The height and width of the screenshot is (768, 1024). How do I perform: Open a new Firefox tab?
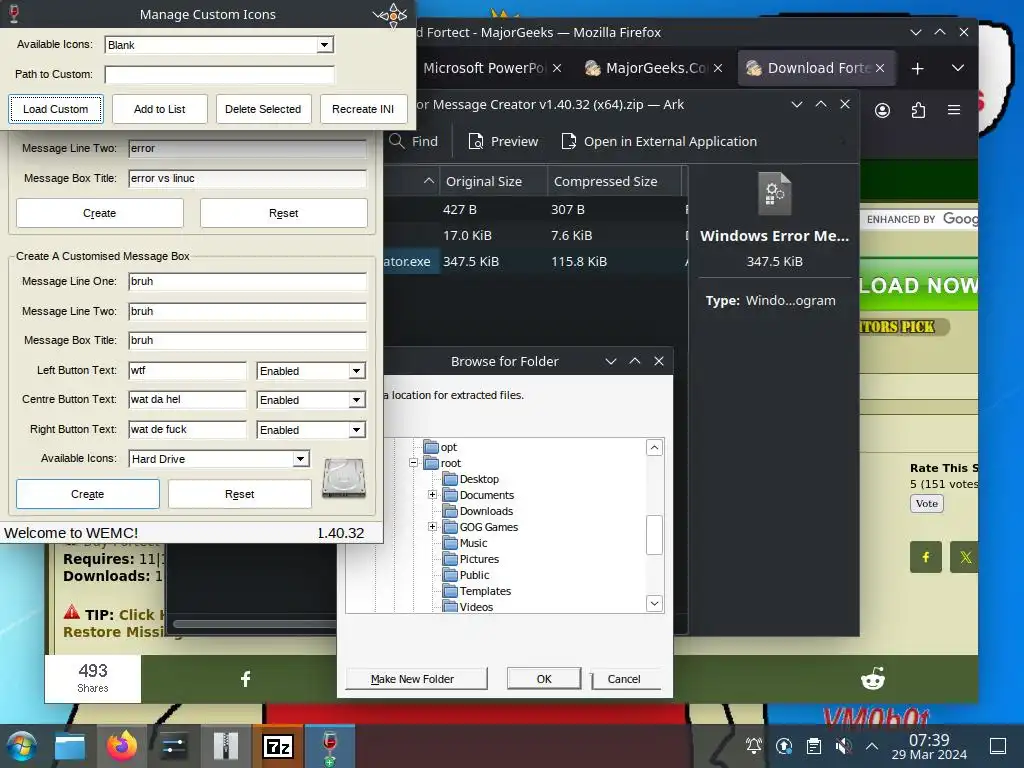[x=918, y=69]
